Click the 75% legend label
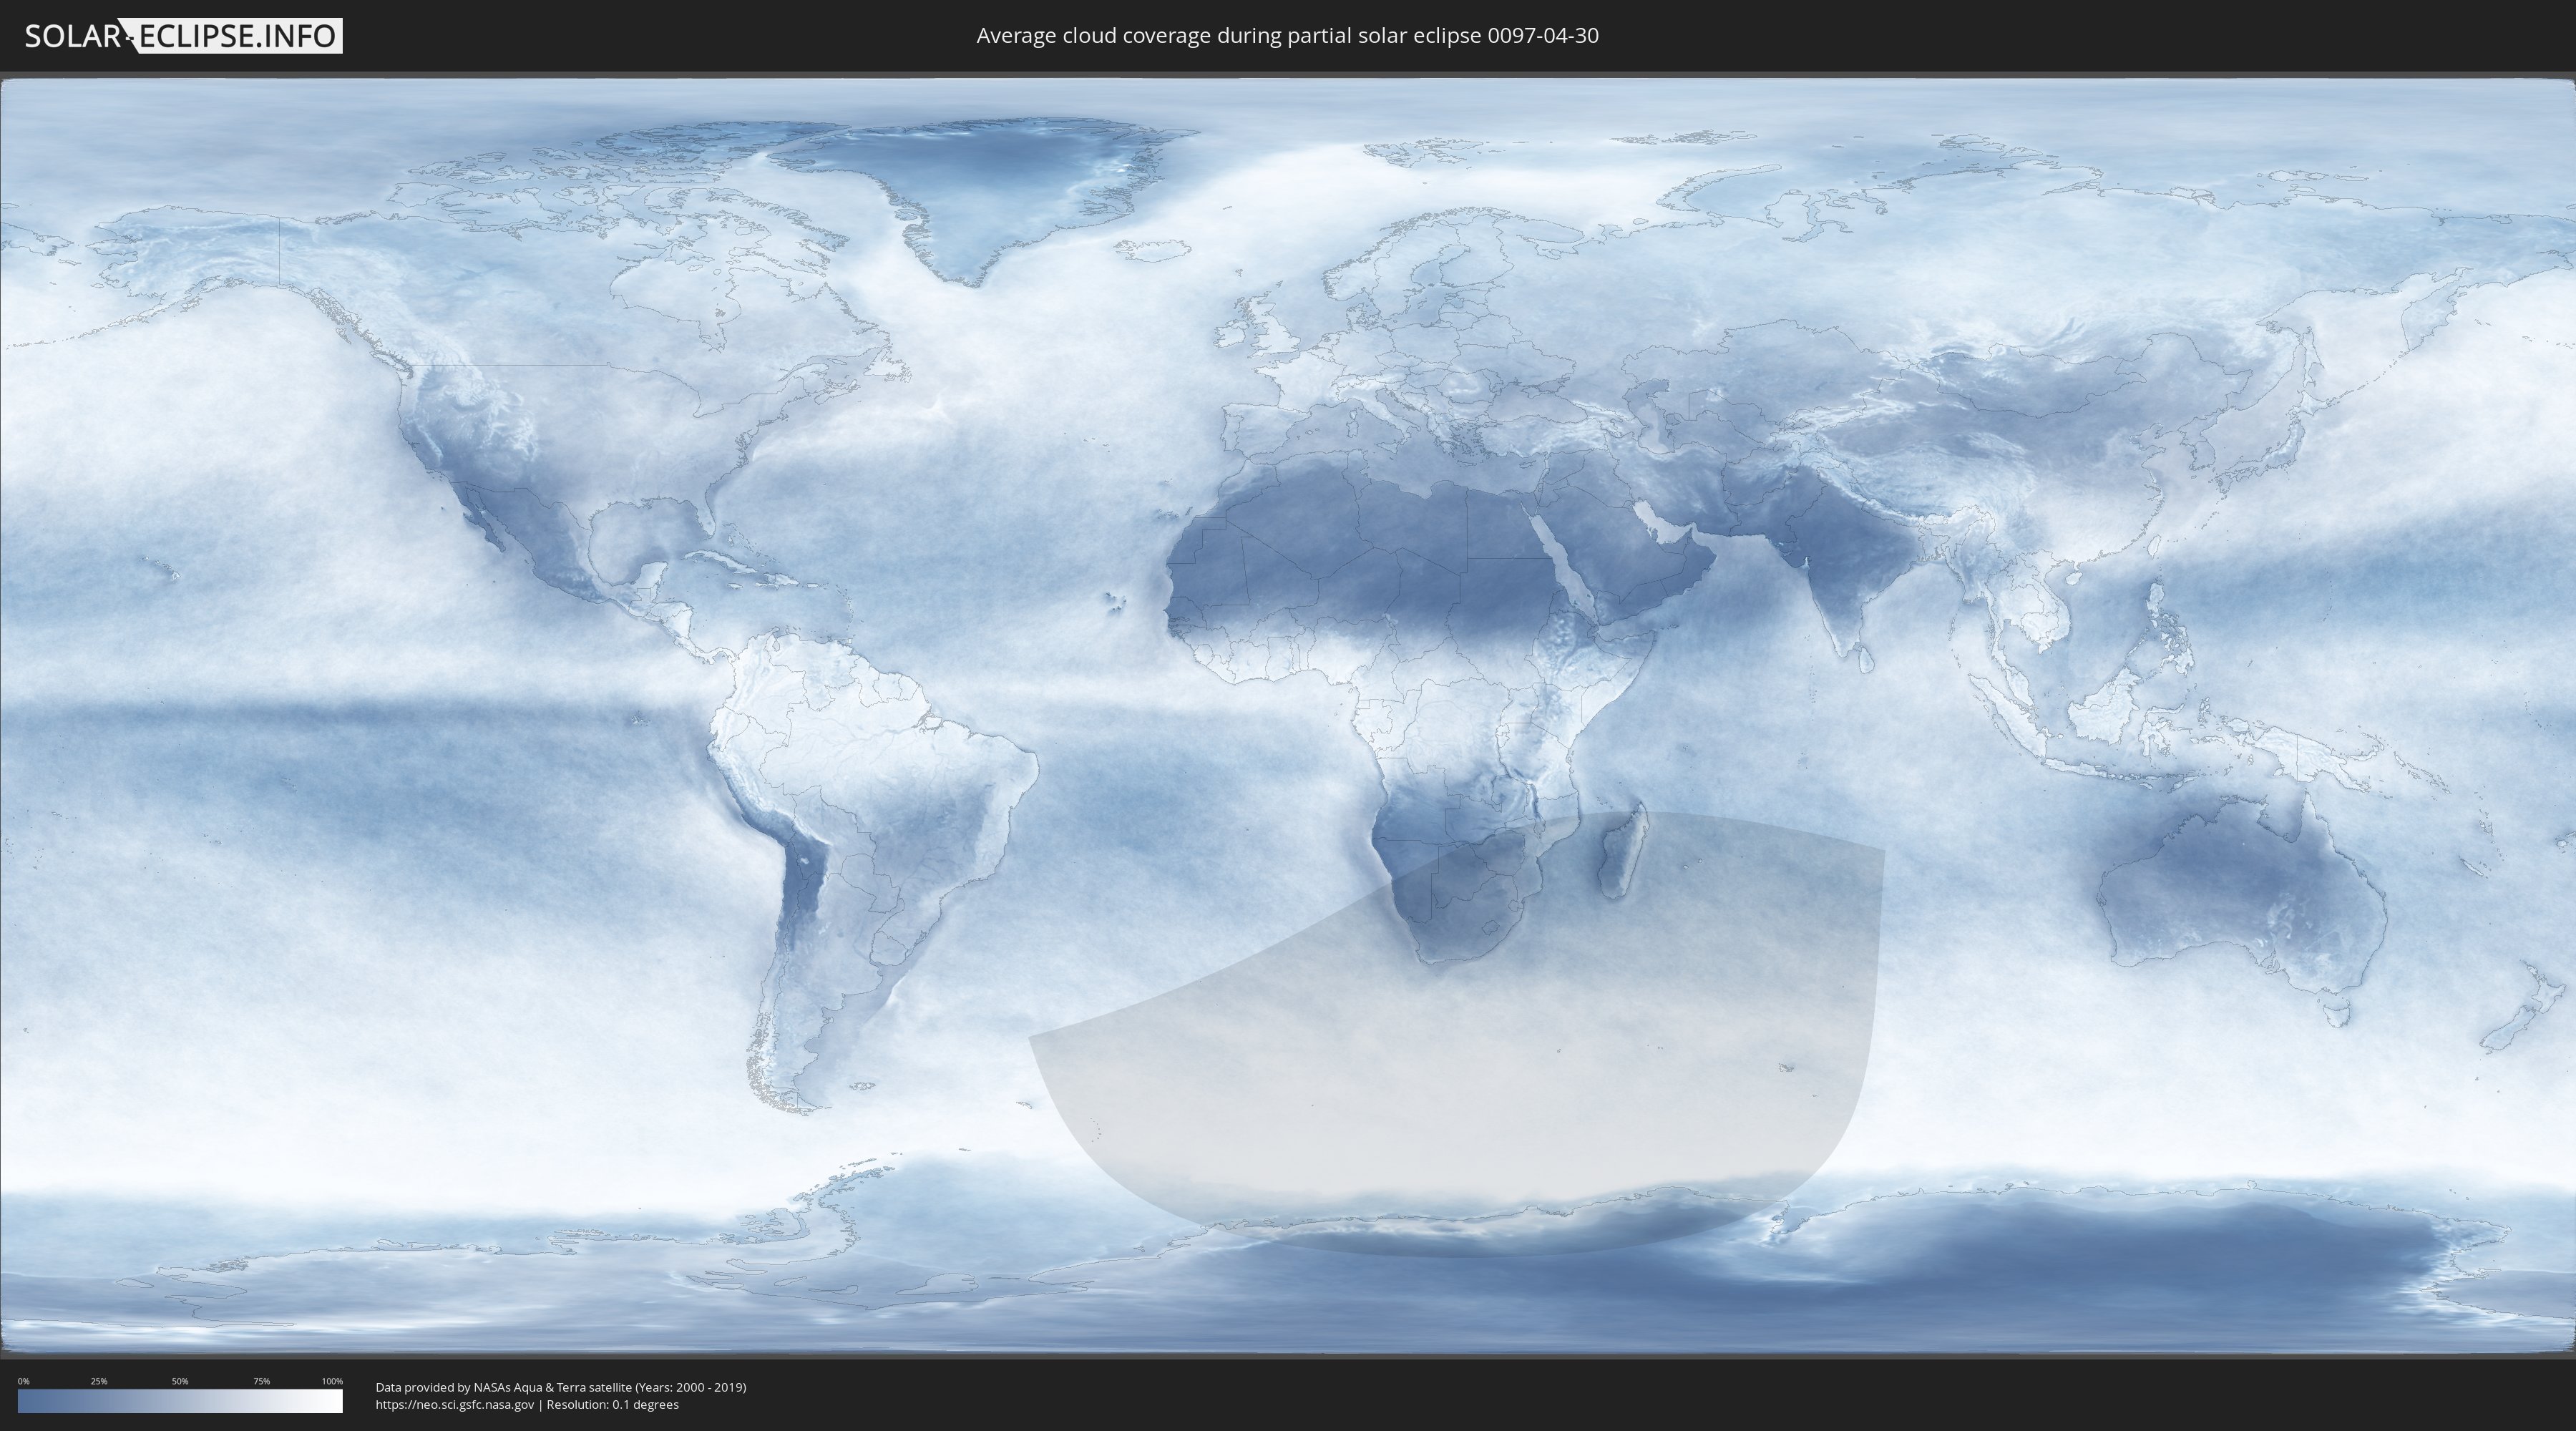2576x1431 pixels. [x=261, y=1381]
